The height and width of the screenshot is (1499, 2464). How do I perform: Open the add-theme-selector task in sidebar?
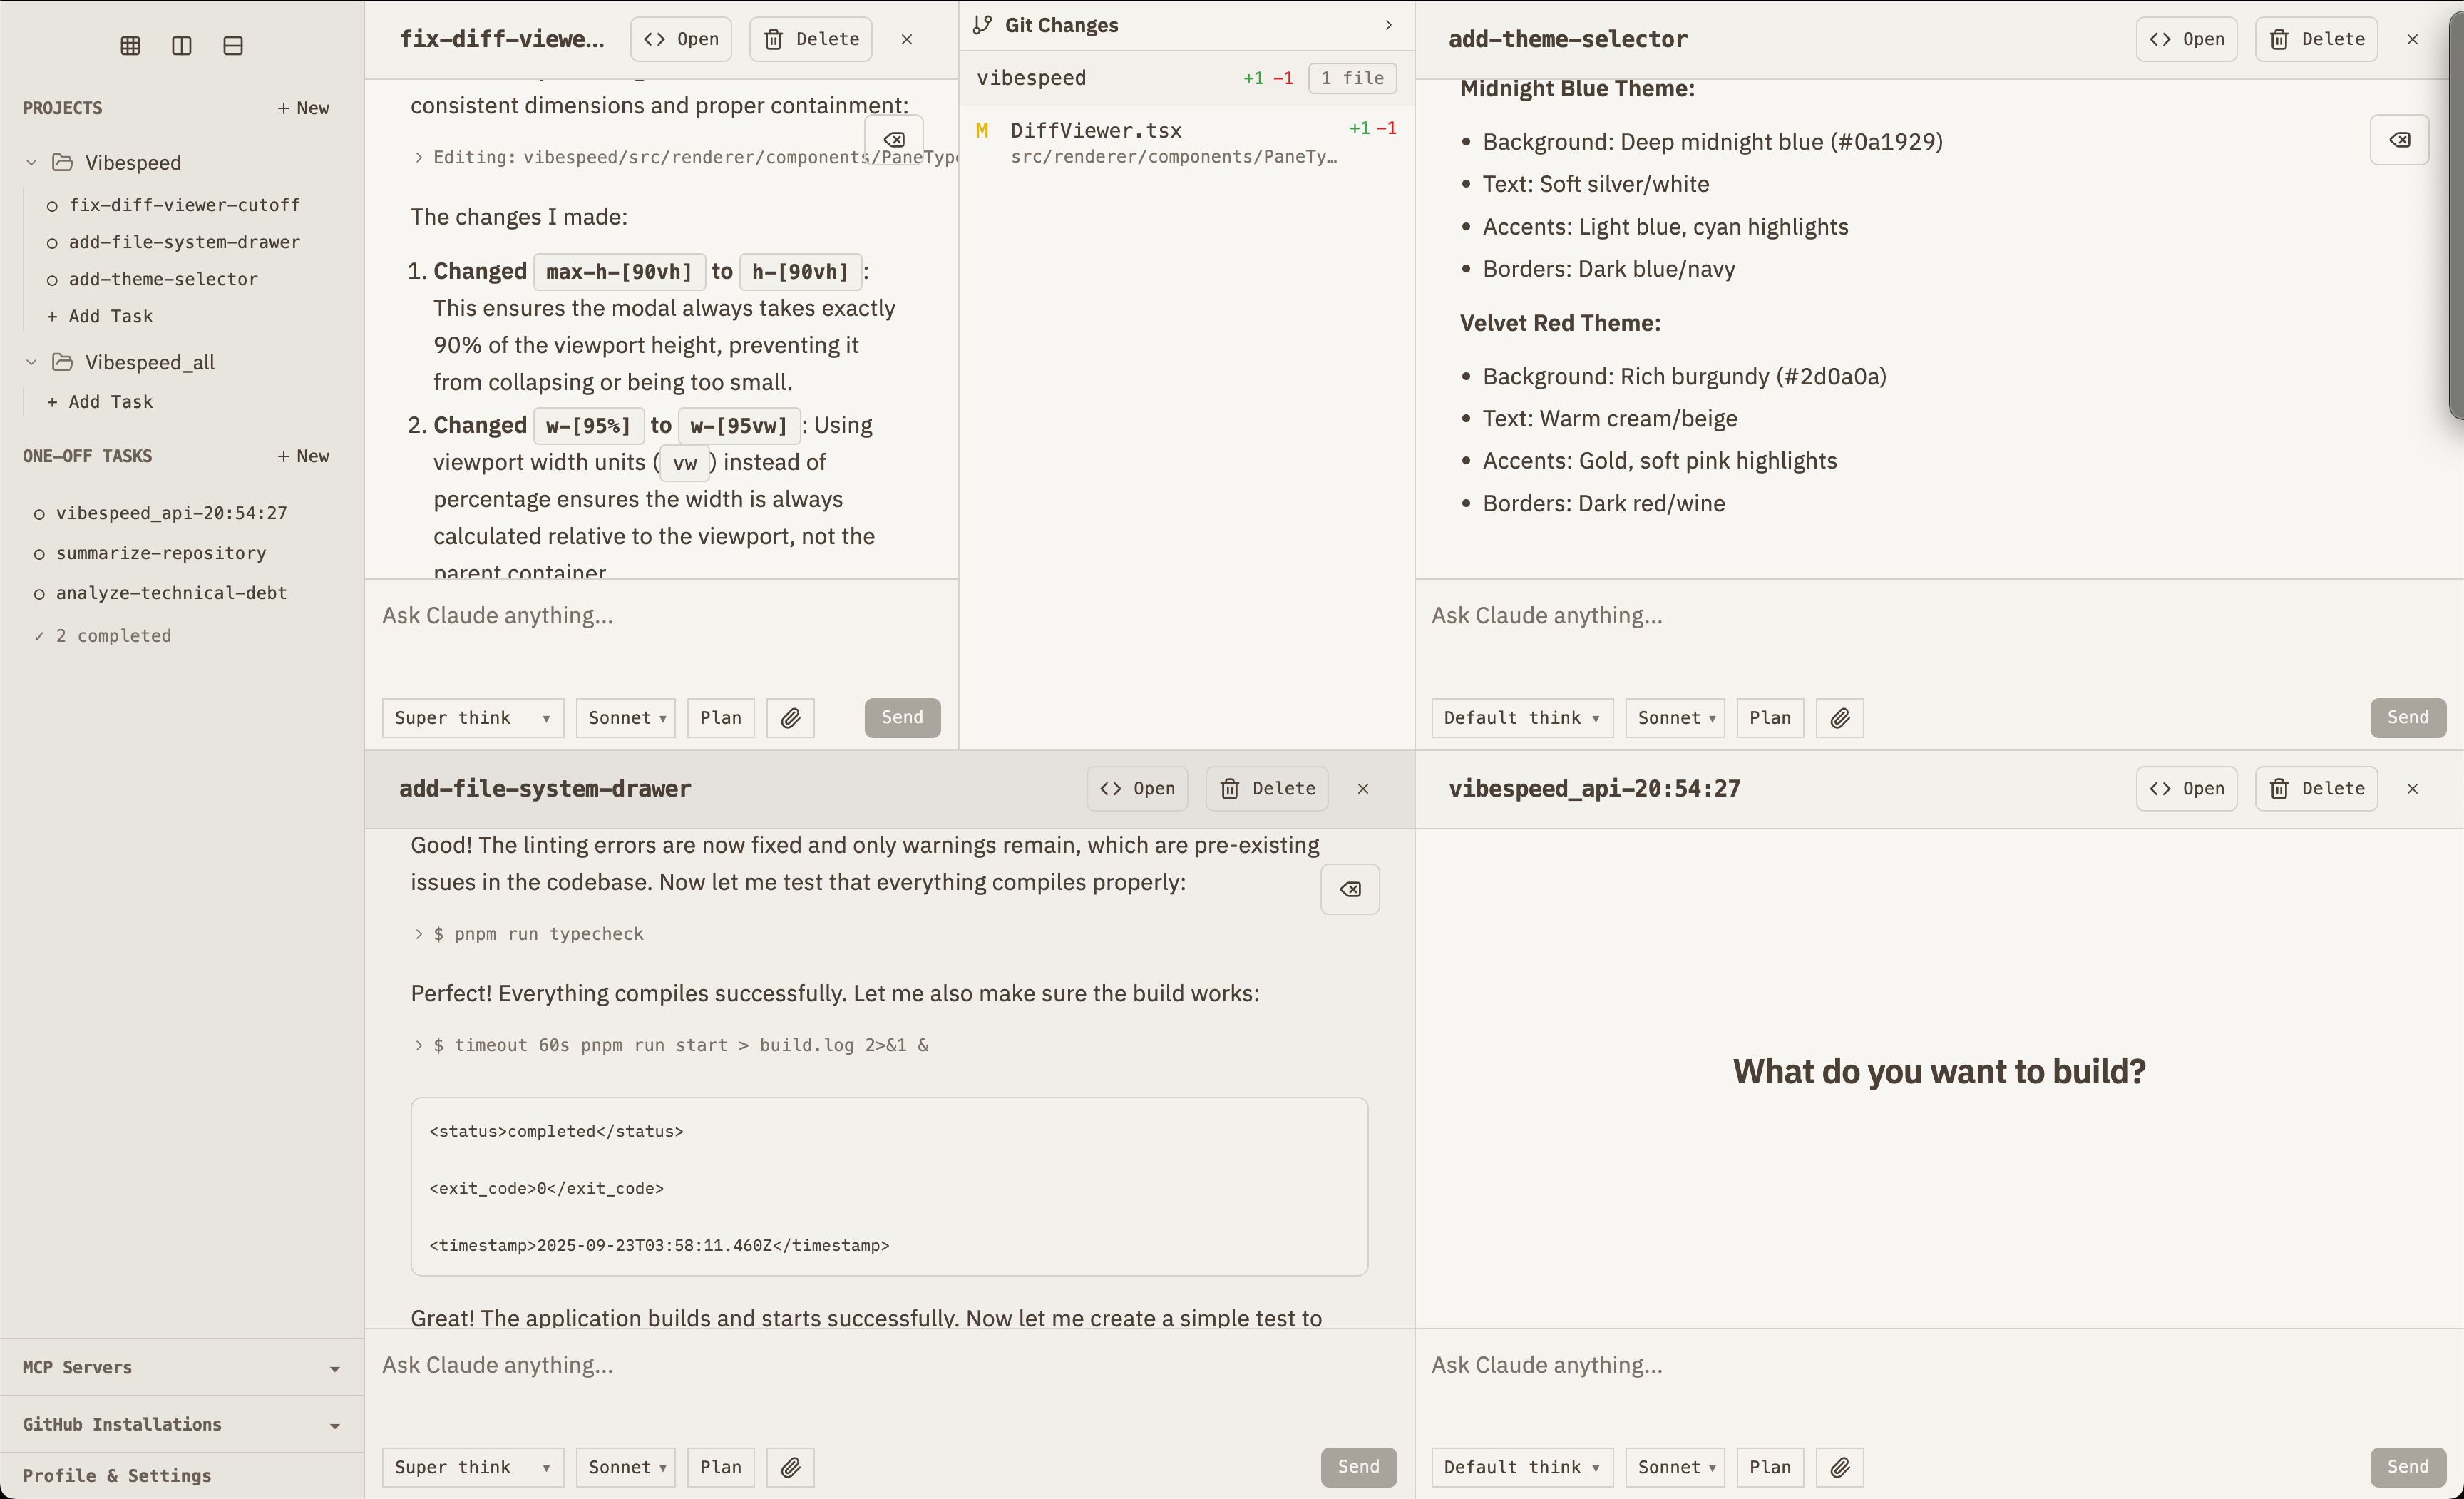163,279
